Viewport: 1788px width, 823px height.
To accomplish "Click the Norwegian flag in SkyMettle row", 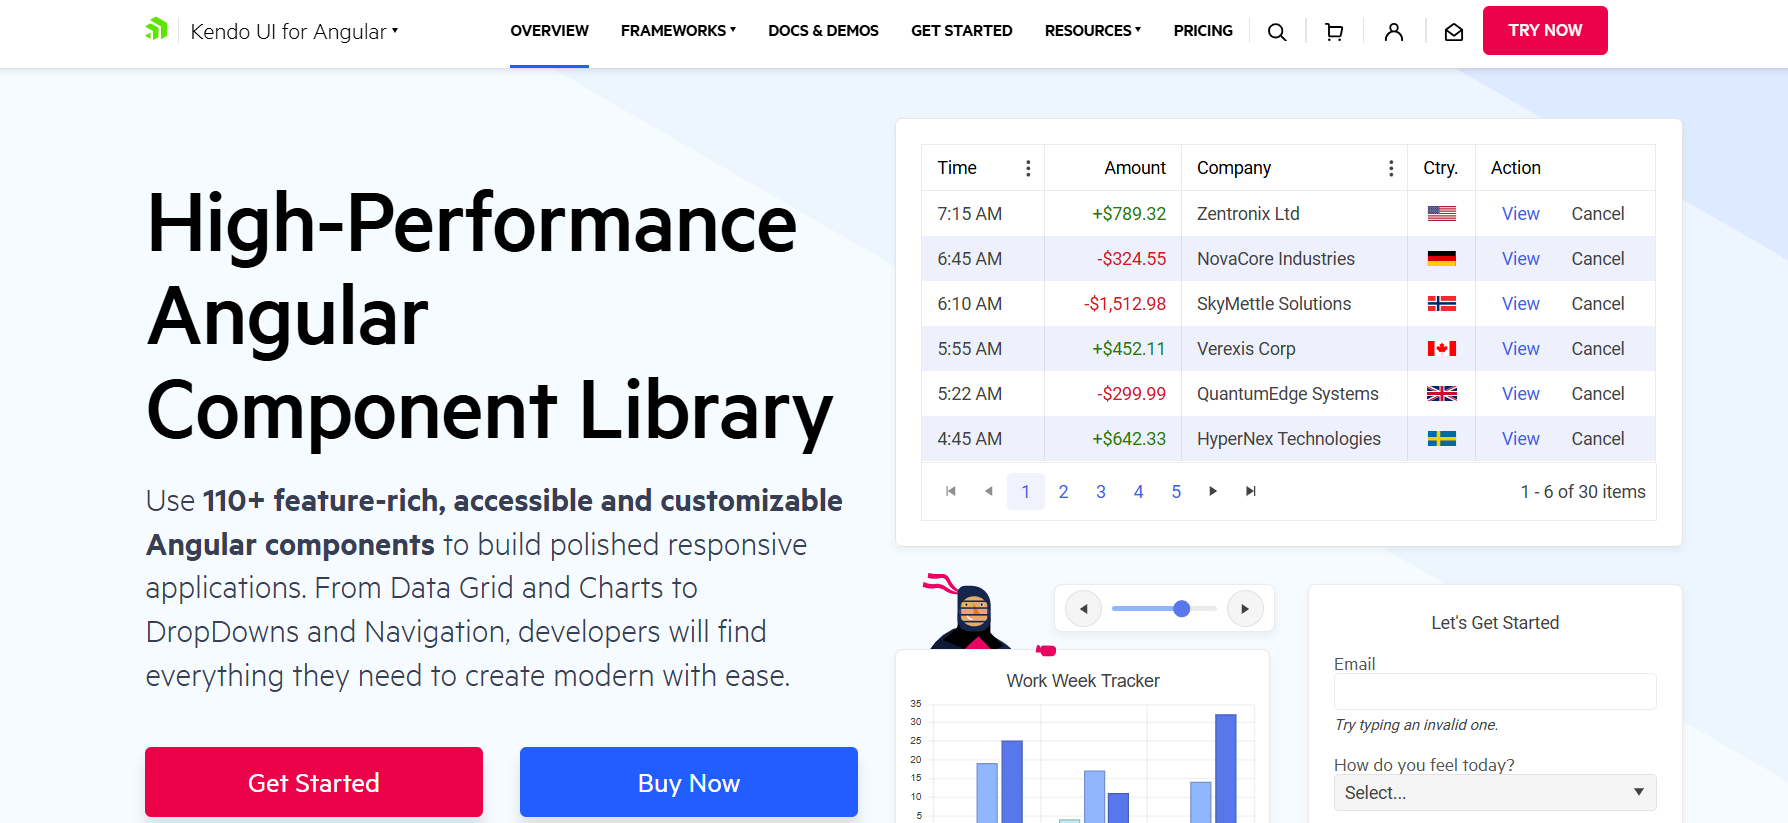I will [1441, 304].
